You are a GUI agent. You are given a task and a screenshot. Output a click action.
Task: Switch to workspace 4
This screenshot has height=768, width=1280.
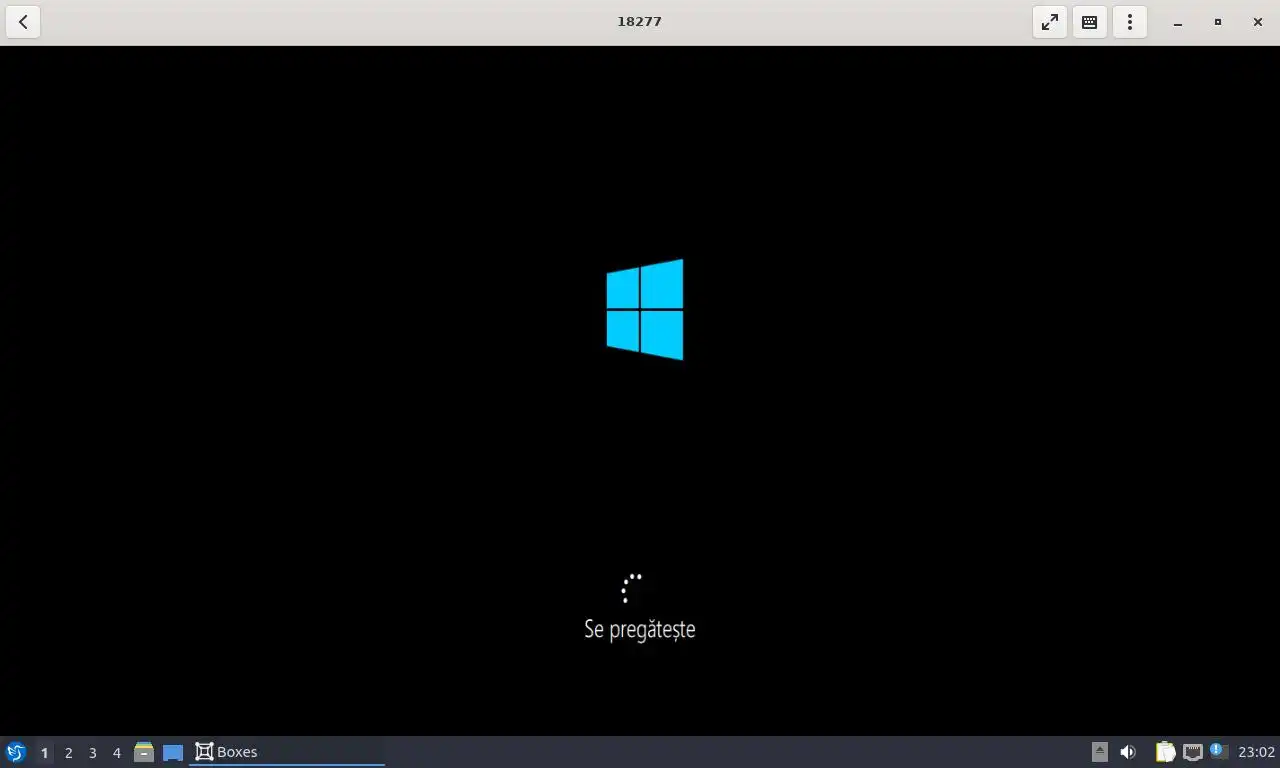(116, 752)
